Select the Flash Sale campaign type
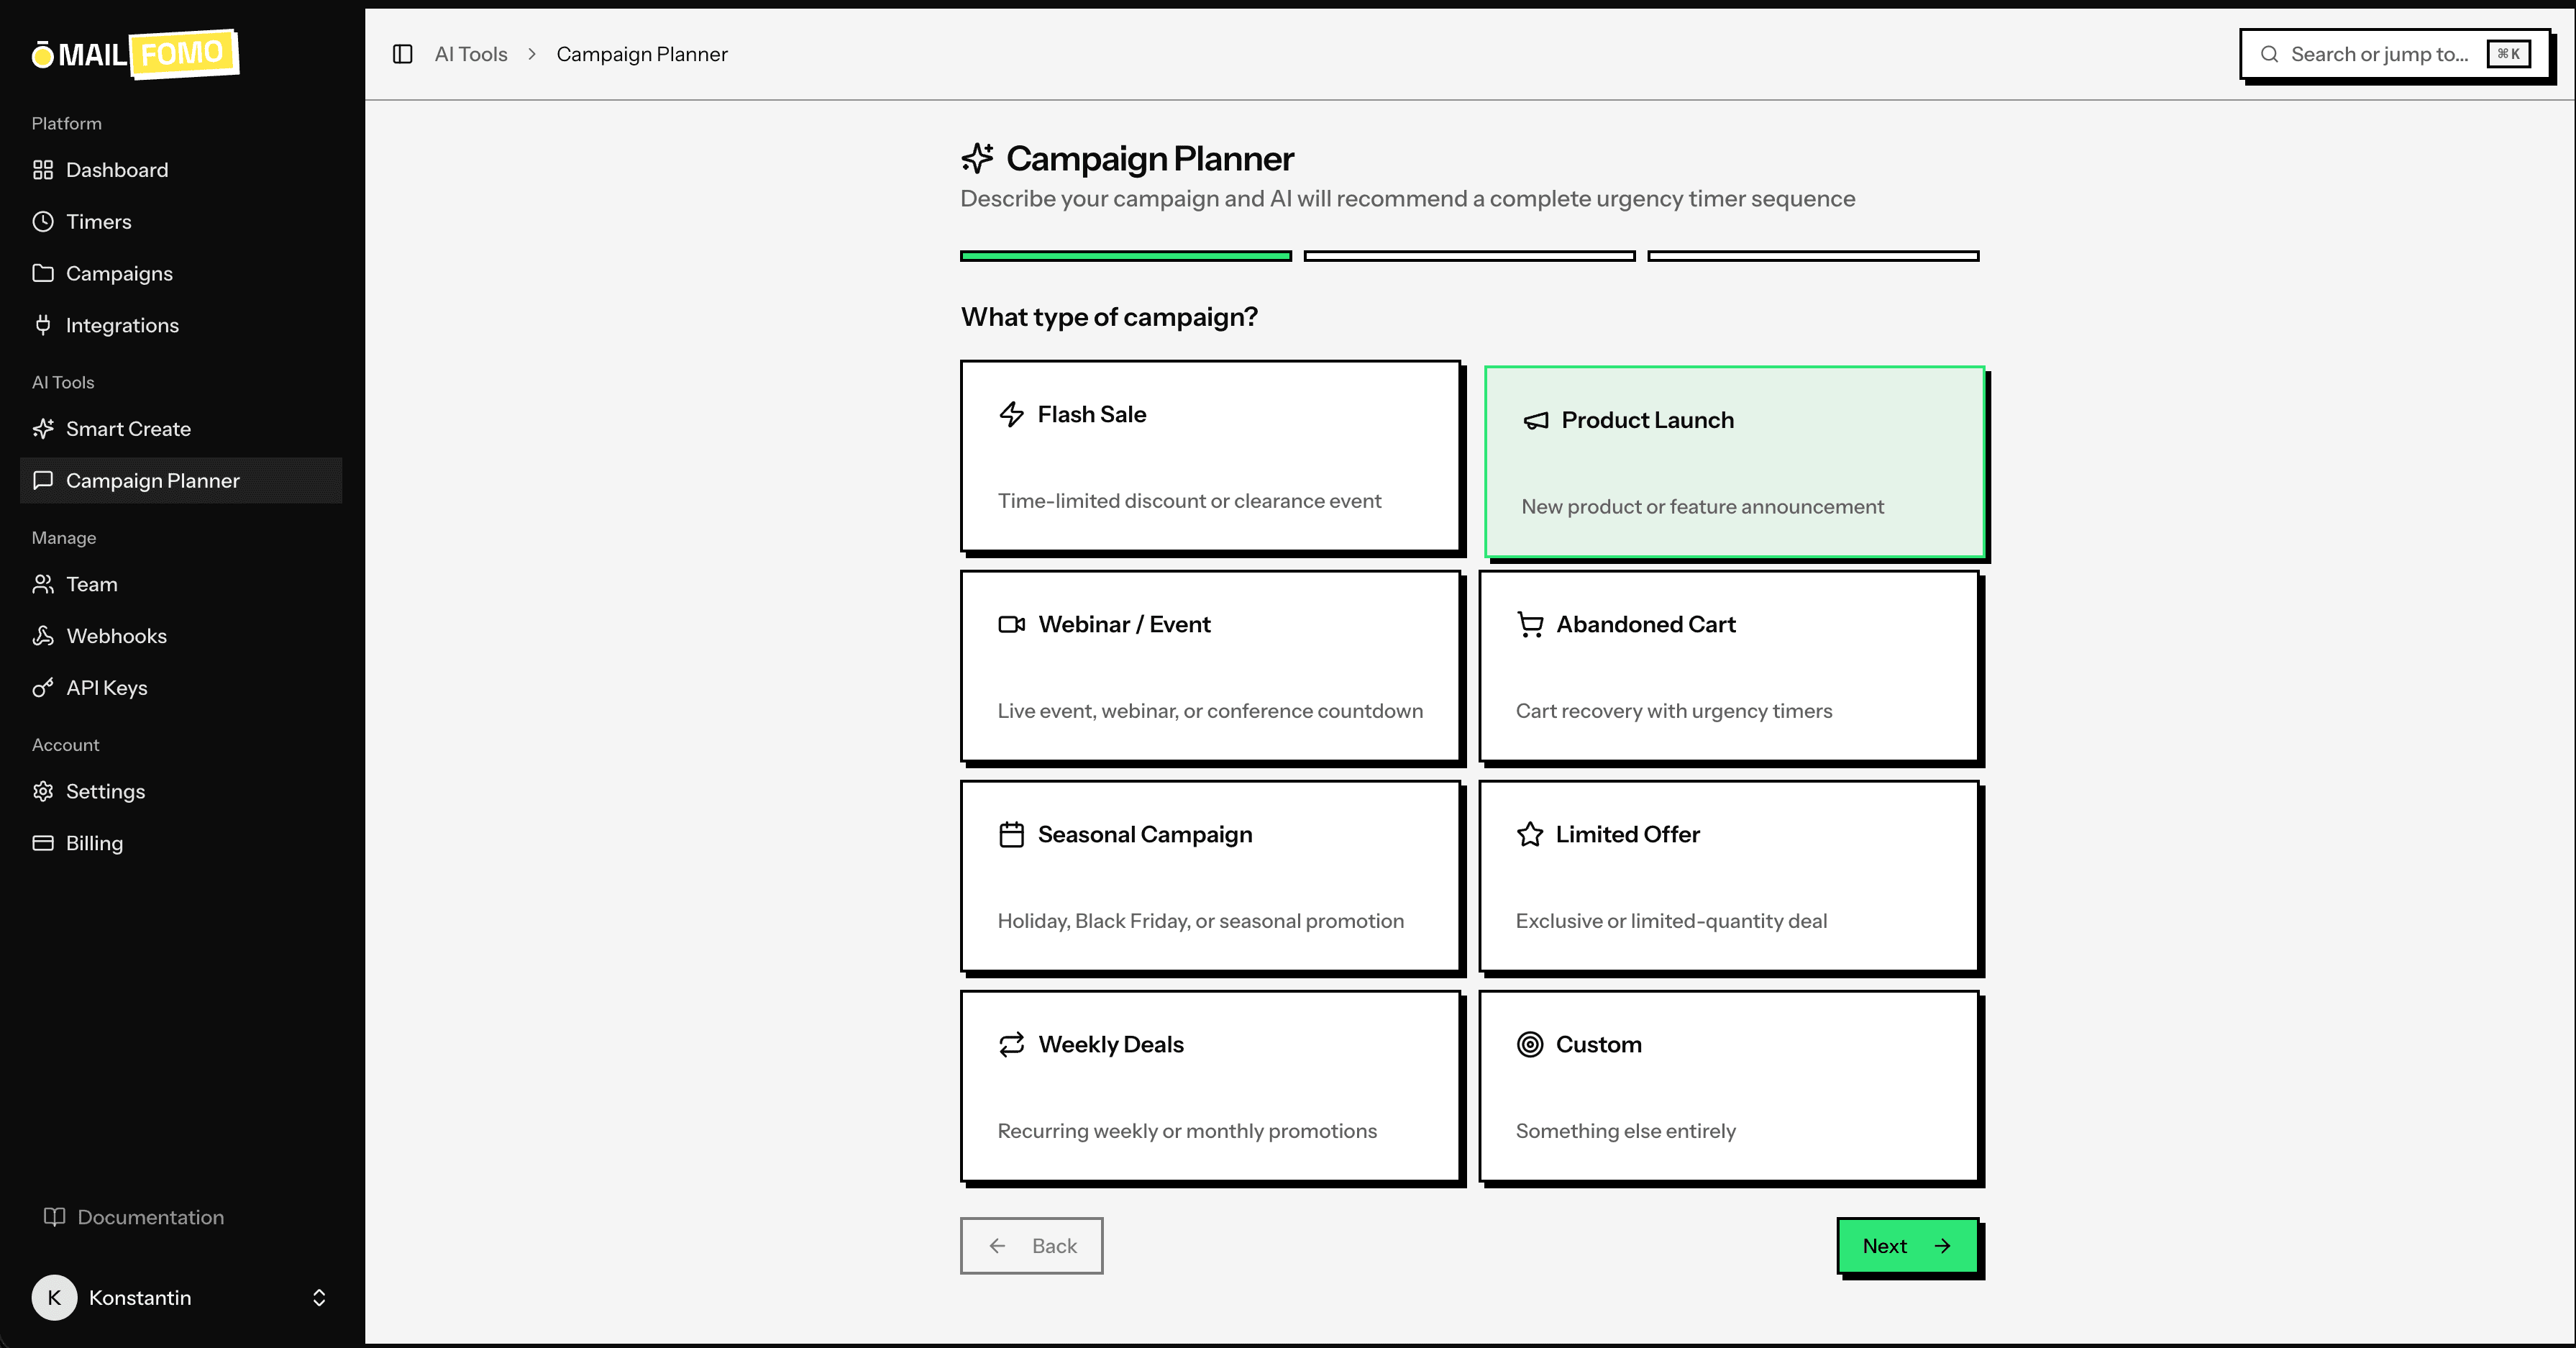Viewport: 2576px width, 1348px height. pyautogui.click(x=1209, y=456)
